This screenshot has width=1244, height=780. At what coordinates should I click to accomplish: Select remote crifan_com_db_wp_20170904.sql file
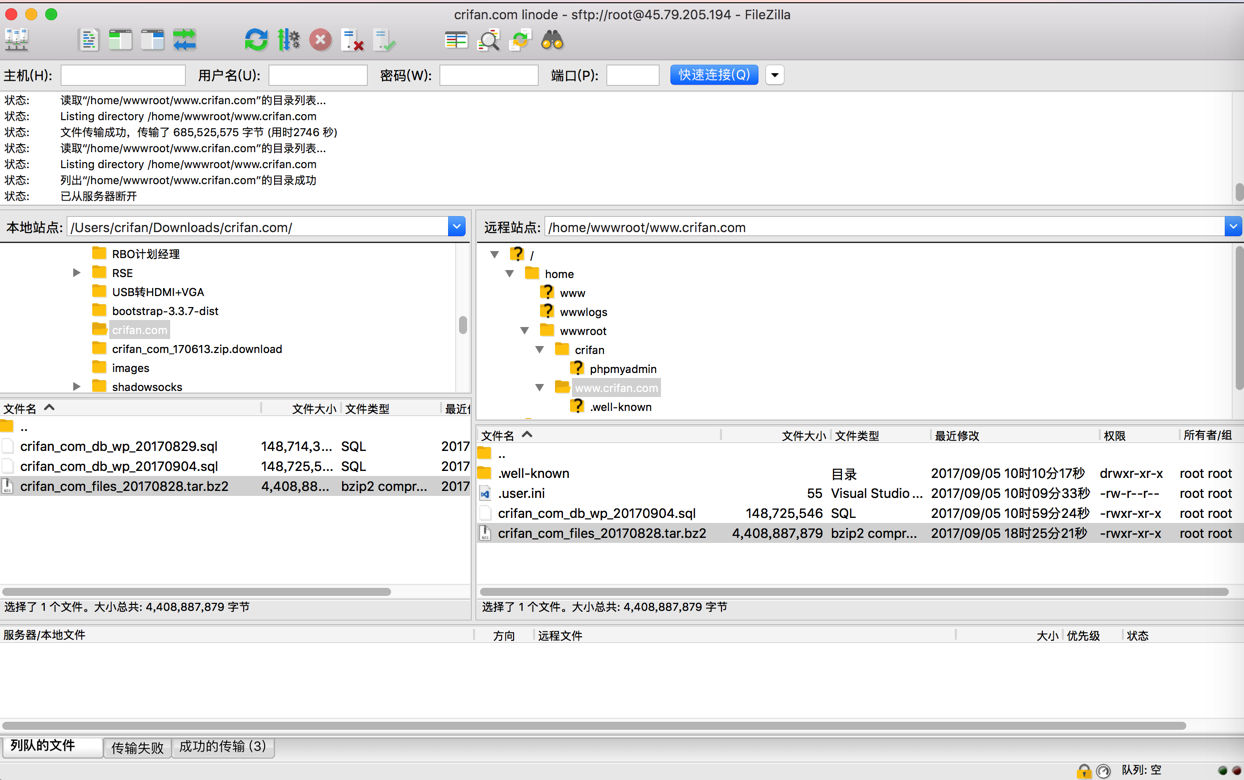860,513
